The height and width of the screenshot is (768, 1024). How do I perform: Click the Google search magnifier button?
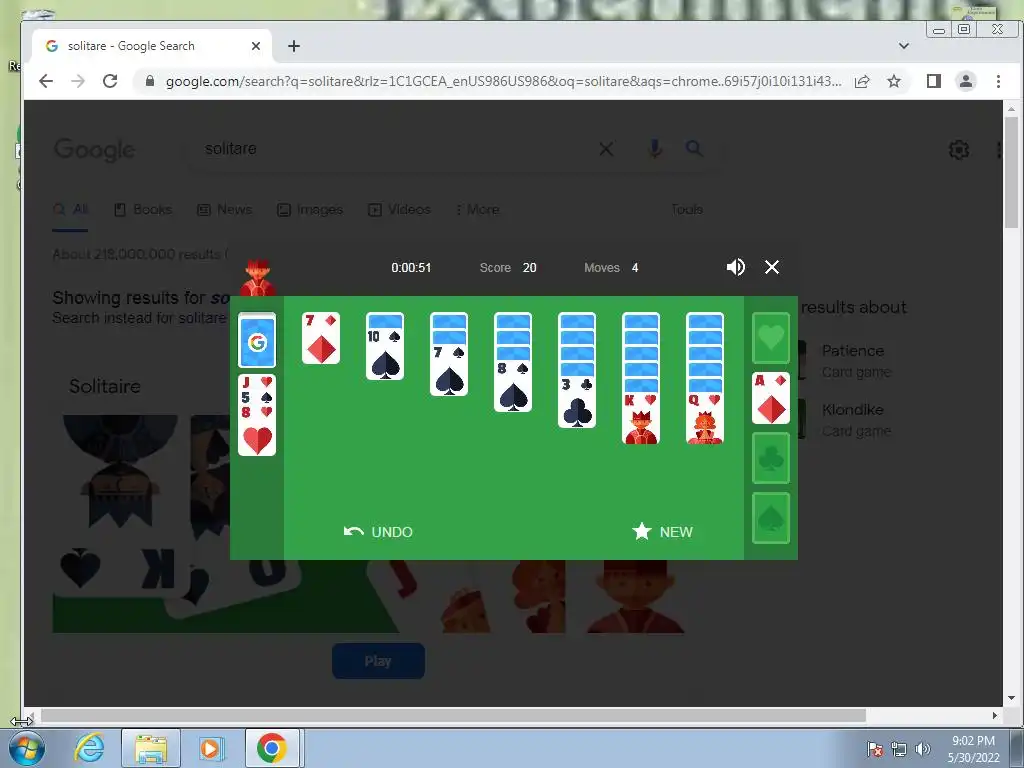(694, 149)
